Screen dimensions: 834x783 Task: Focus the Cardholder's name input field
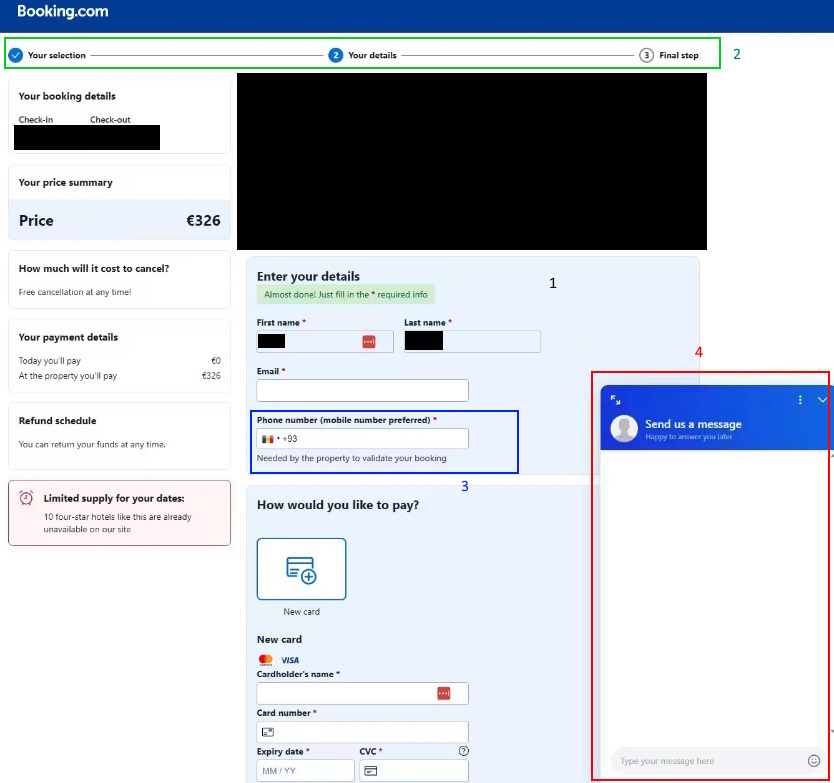pyautogui.click(x=362, y=693)
